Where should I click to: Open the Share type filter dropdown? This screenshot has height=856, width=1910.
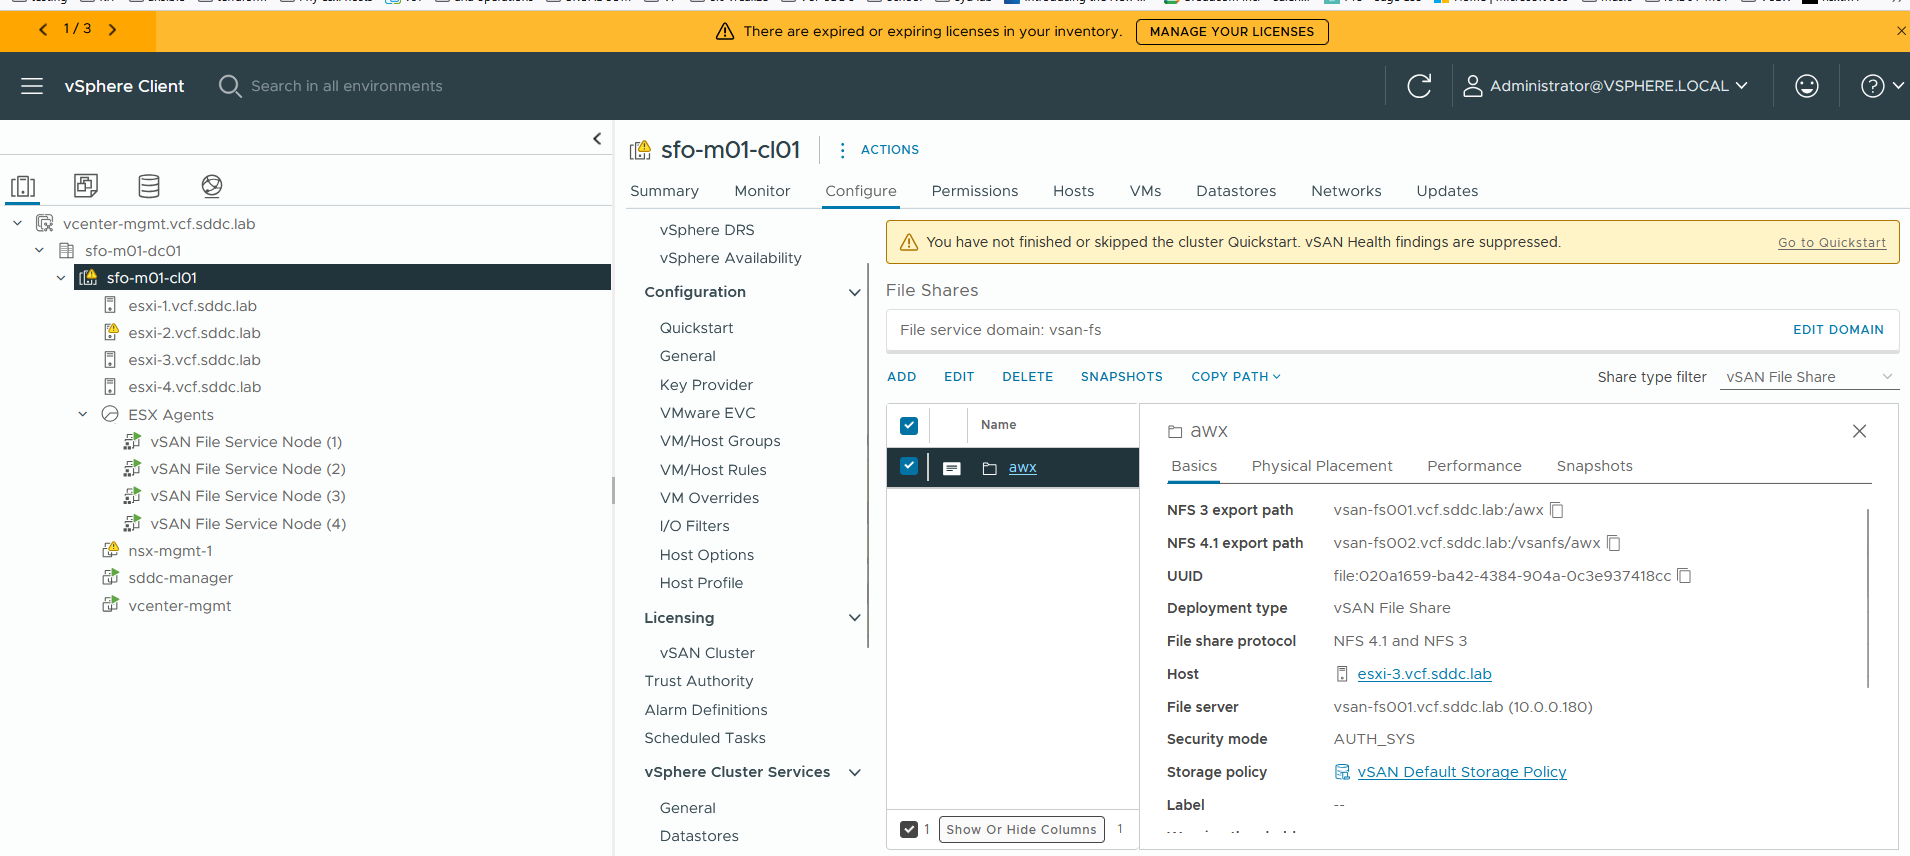pyautogui.click(x=1808, y=377)
